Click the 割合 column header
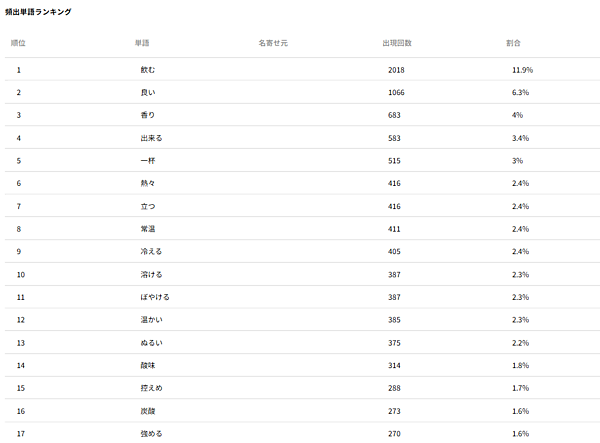 click(x=513, y=44)
